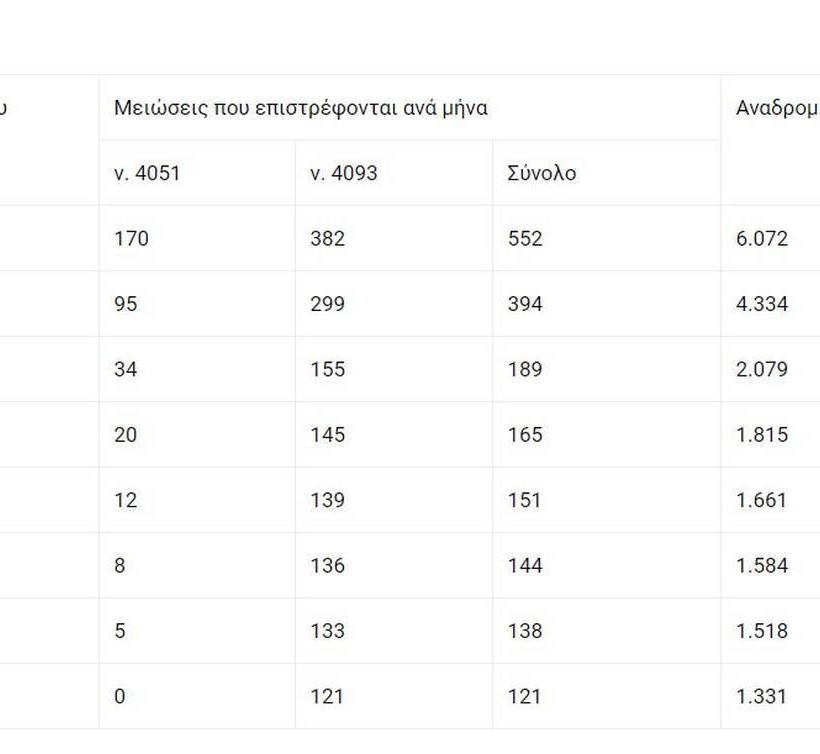Viewport: 820px width, 754px height.
Task: Select the 'ν. 4051' column header
Action: click(147, 173)
